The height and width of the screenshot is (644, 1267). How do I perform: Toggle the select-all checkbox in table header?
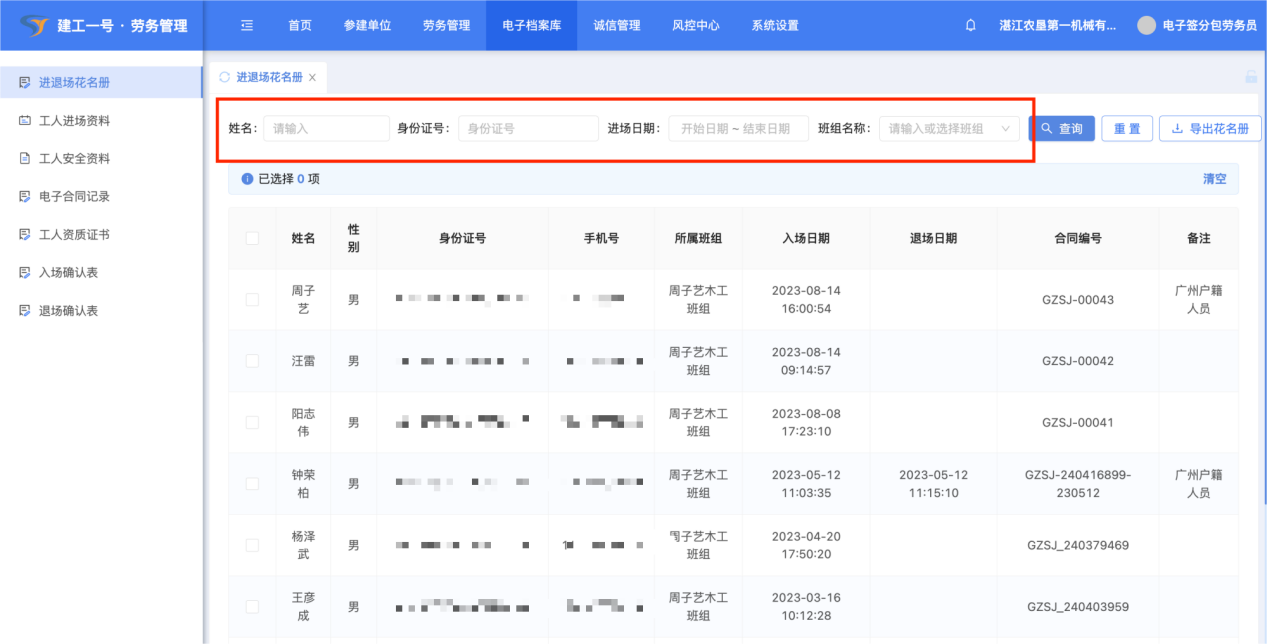coord(252,238)
